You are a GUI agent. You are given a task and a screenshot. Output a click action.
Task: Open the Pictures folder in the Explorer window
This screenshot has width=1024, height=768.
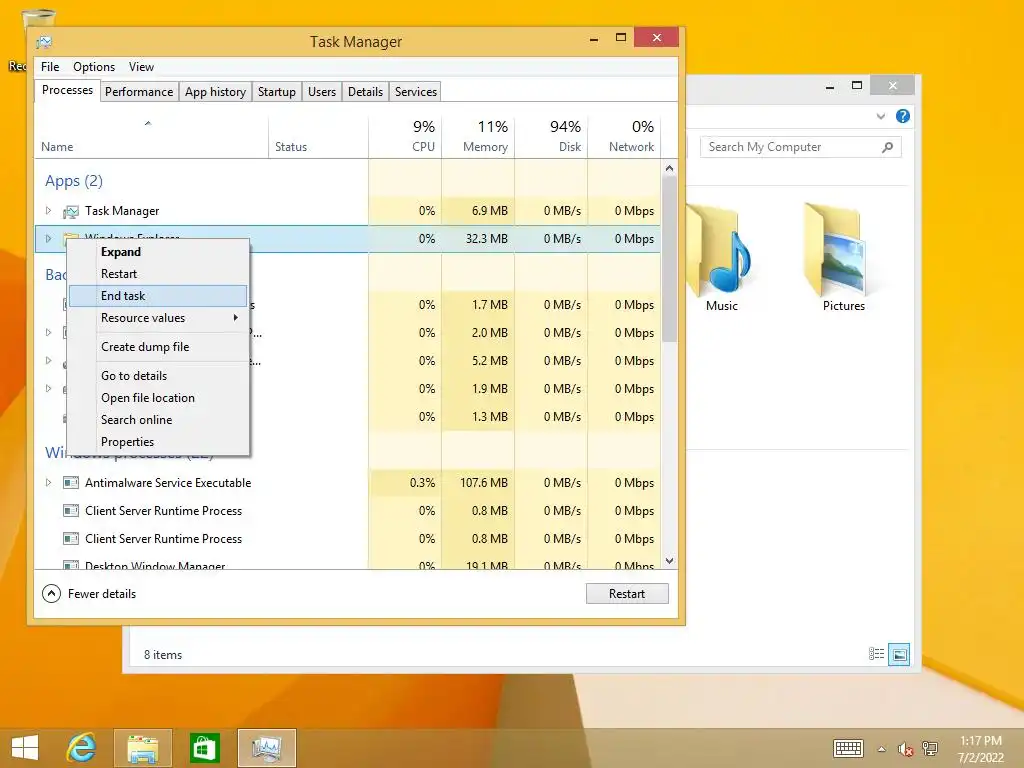843,259
